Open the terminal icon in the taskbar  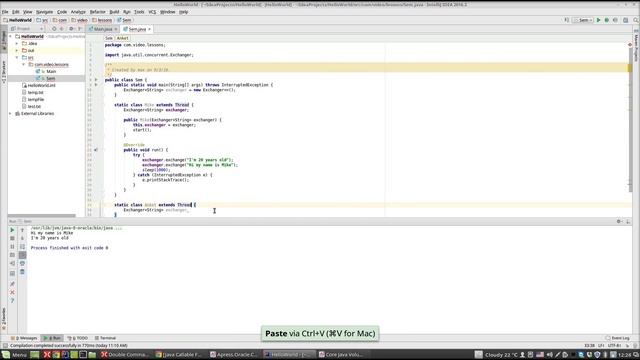pos(83,355)
